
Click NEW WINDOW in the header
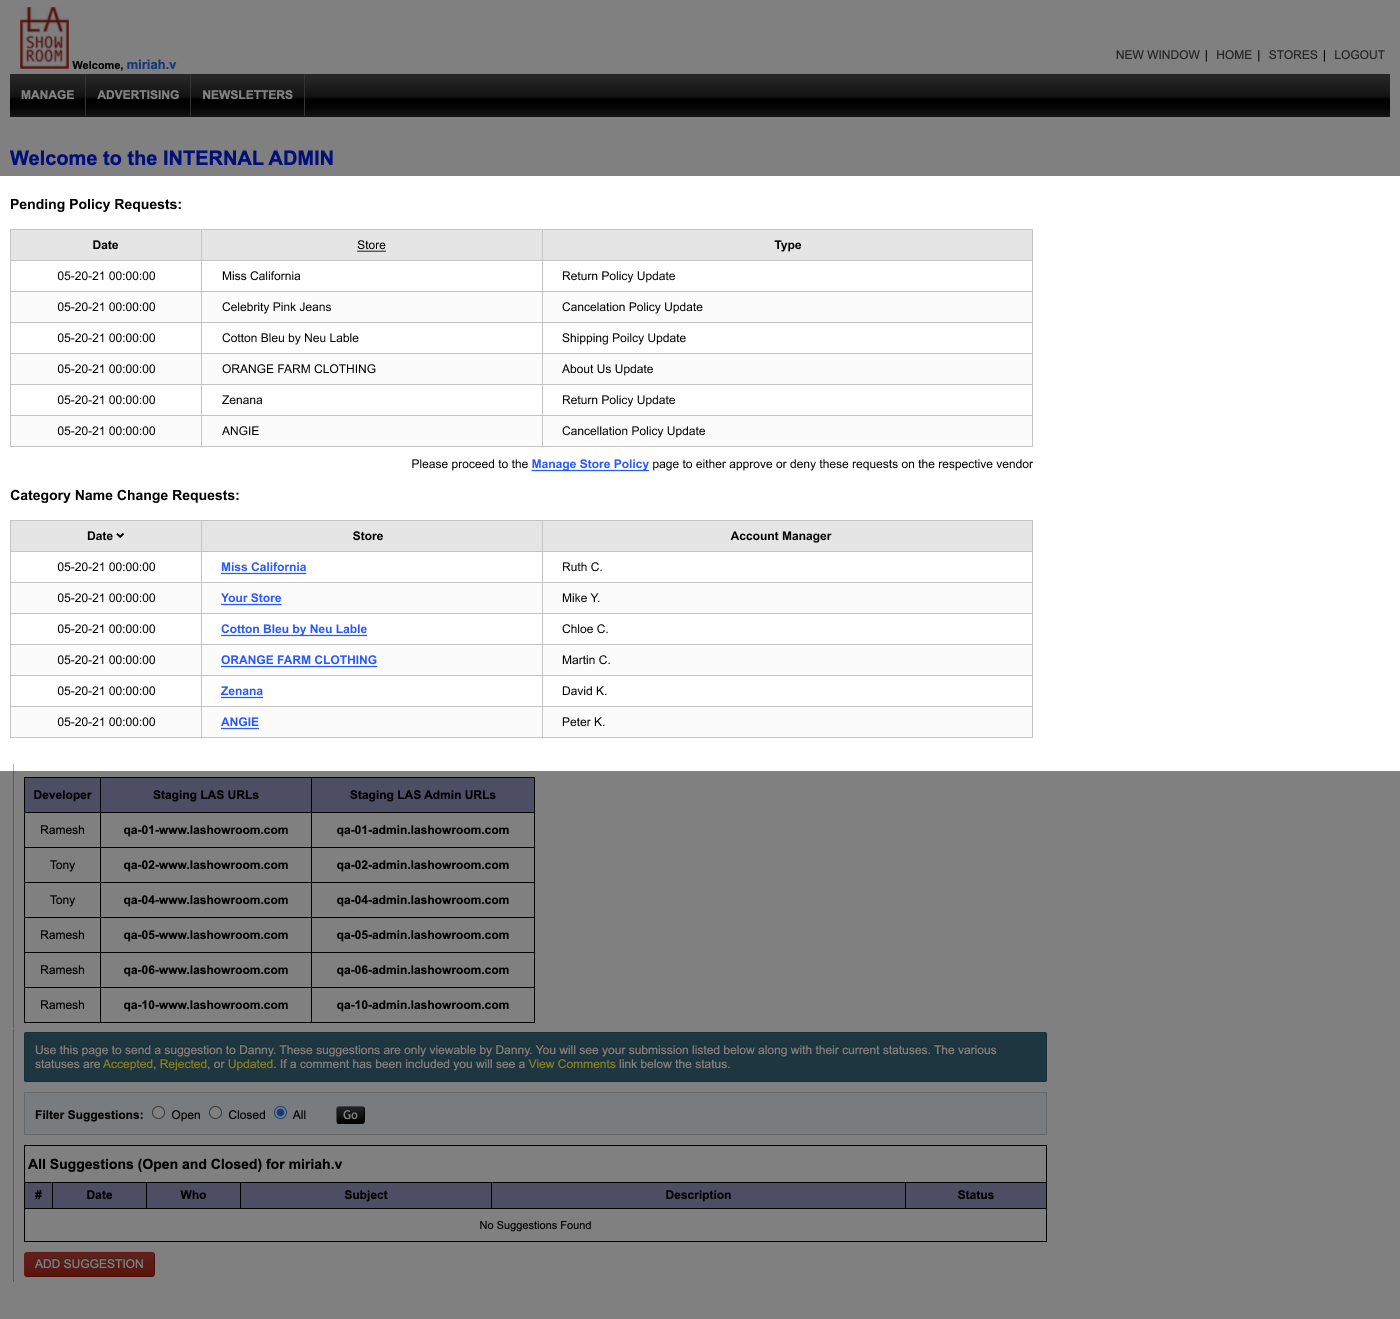point(1157,55)
